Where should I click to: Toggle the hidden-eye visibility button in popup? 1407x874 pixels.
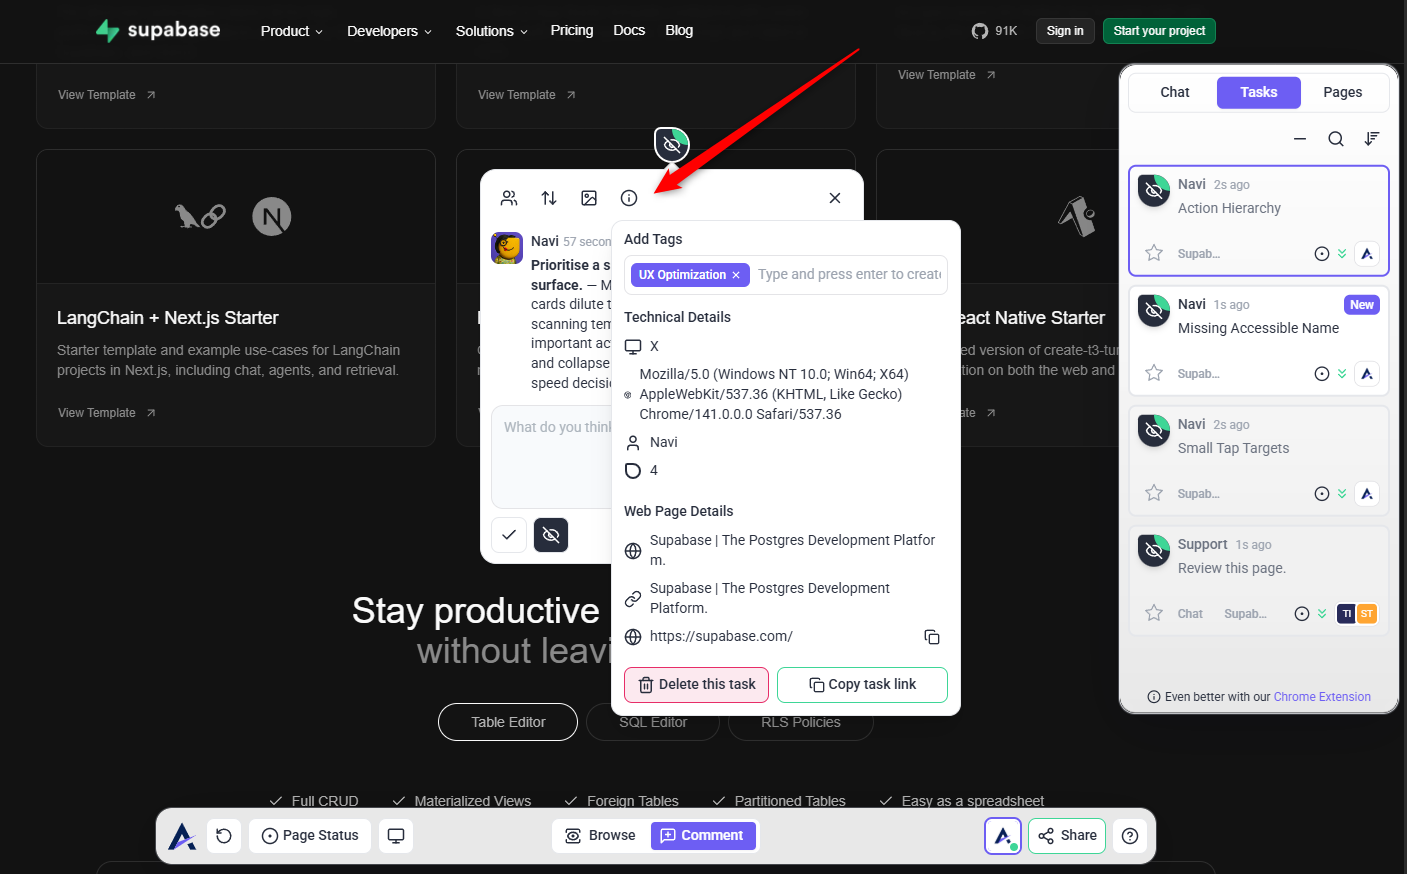coord(551,535)
